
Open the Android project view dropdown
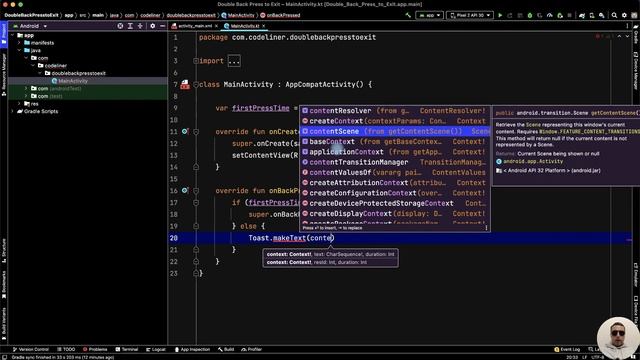30,26
